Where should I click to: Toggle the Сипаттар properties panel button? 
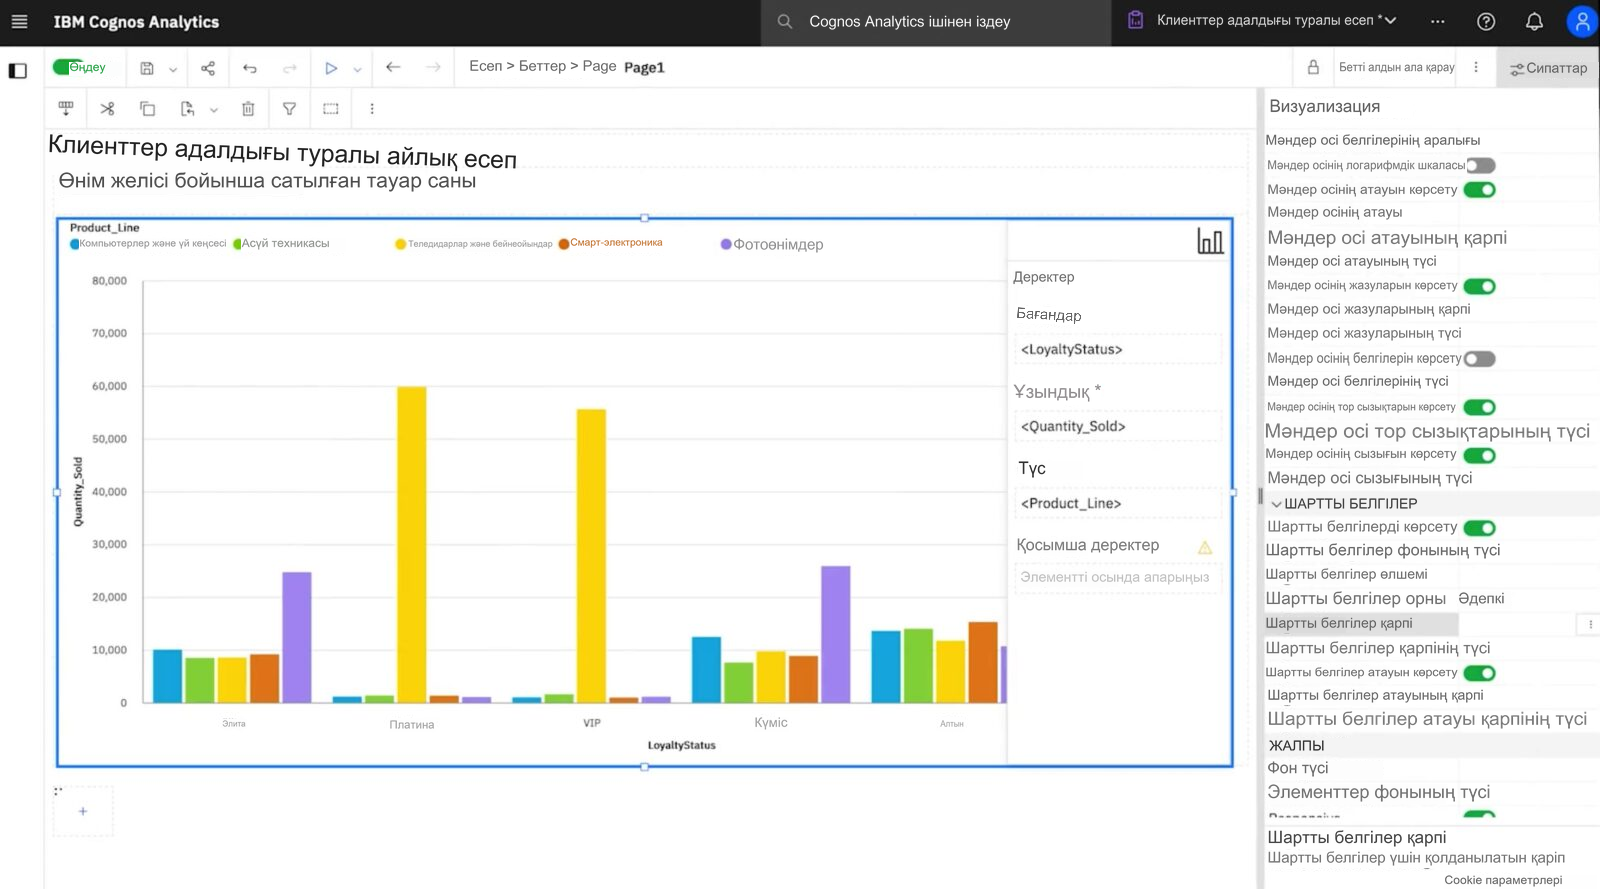point(1548,68)
